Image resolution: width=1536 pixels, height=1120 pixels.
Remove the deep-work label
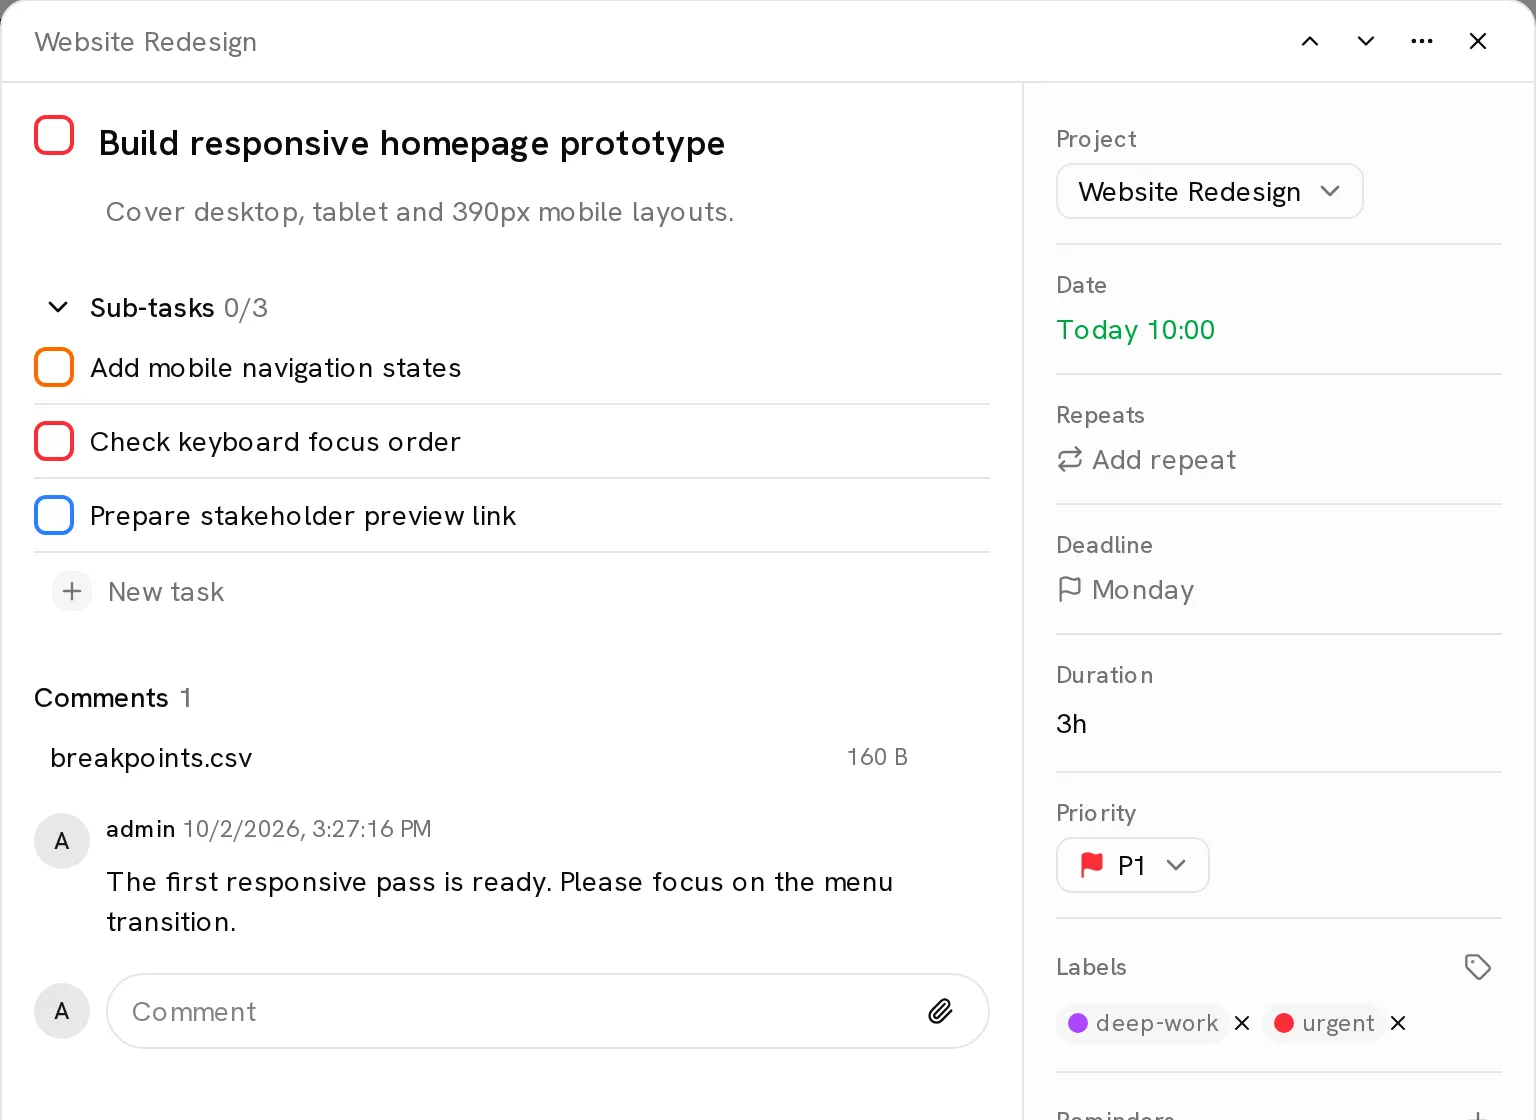[1242, 1023]
